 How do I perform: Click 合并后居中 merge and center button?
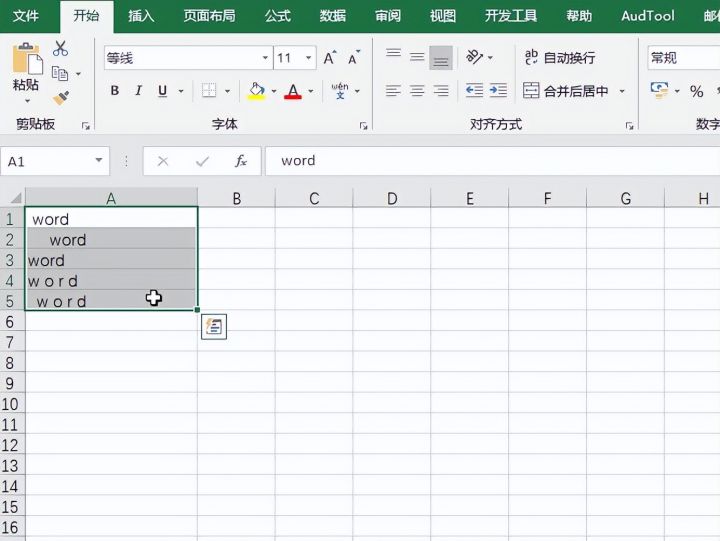566,90
